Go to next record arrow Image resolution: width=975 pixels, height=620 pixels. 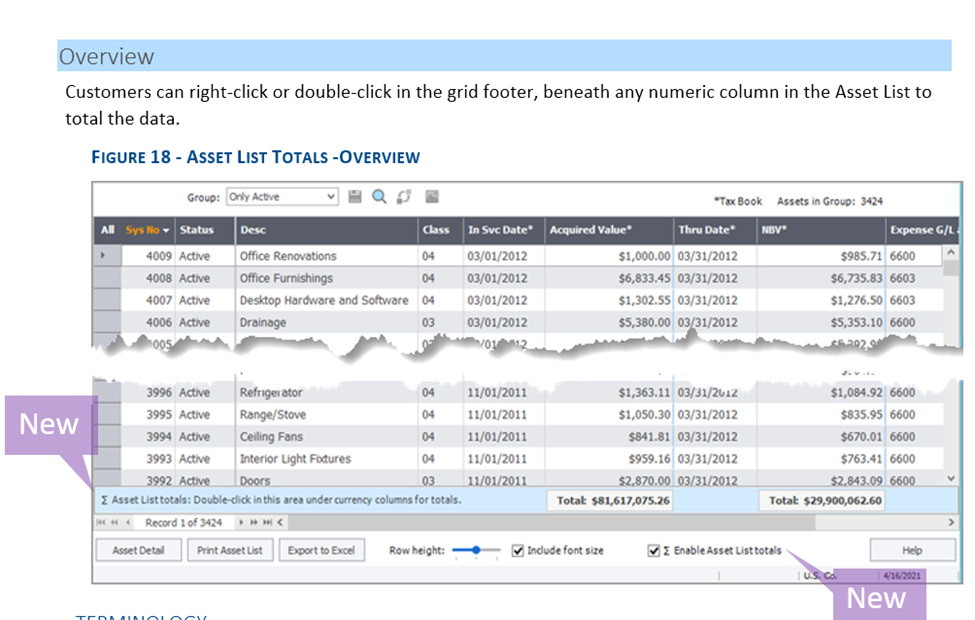(x=241, y=522)
